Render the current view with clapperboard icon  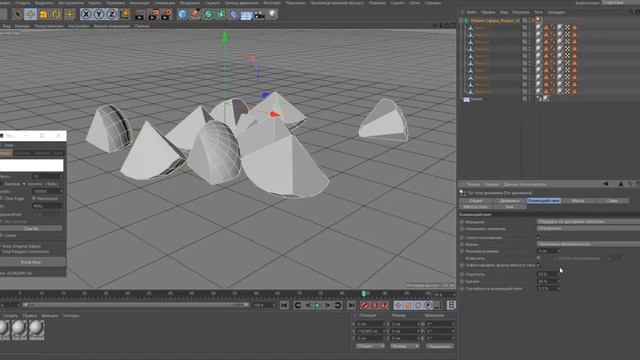tap(140, 15)
